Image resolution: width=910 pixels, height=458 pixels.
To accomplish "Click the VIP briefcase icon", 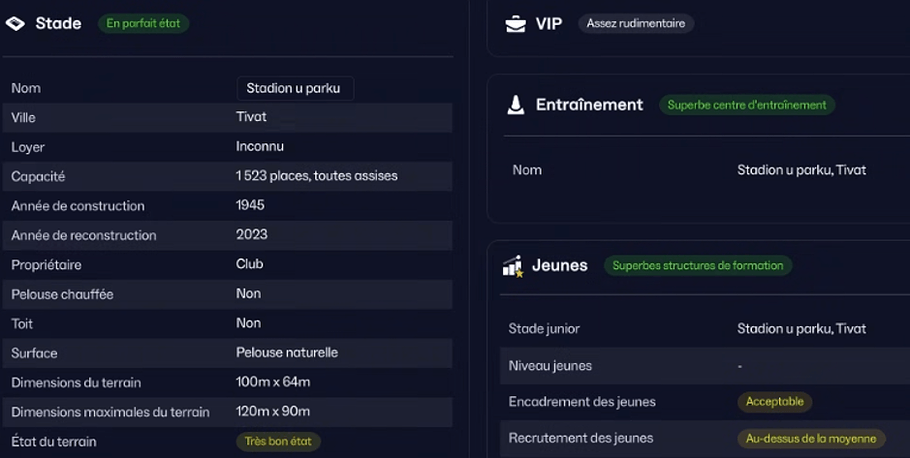I will click(515, 24).
